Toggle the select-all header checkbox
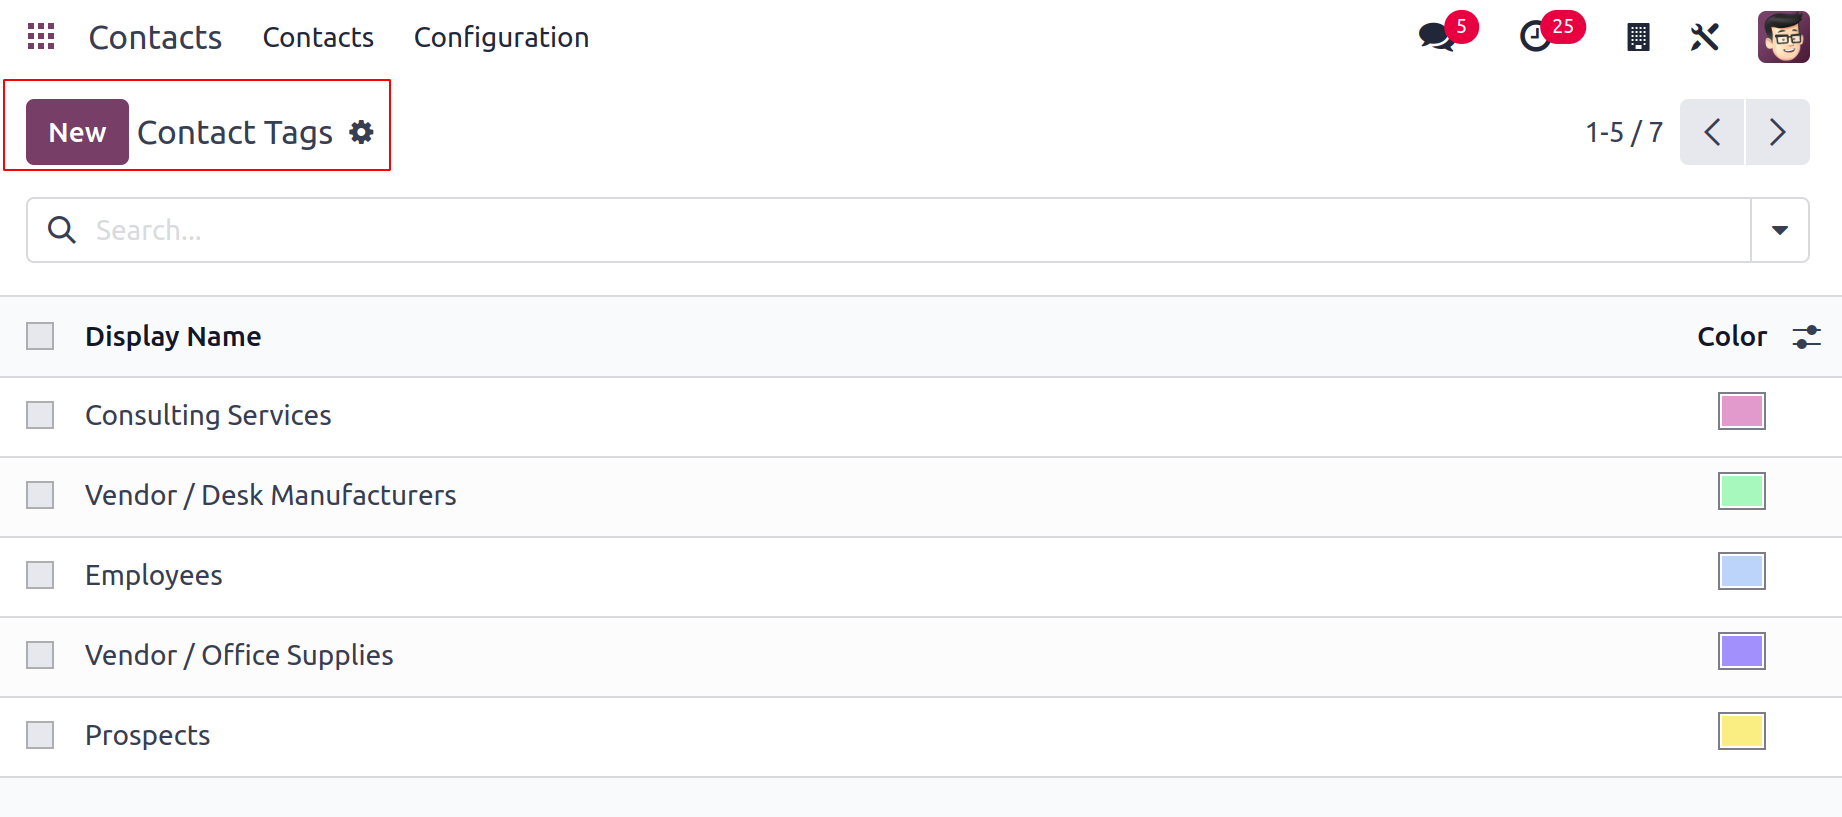The width and height of the screenshot is (1842, 817). coord(40,336)
